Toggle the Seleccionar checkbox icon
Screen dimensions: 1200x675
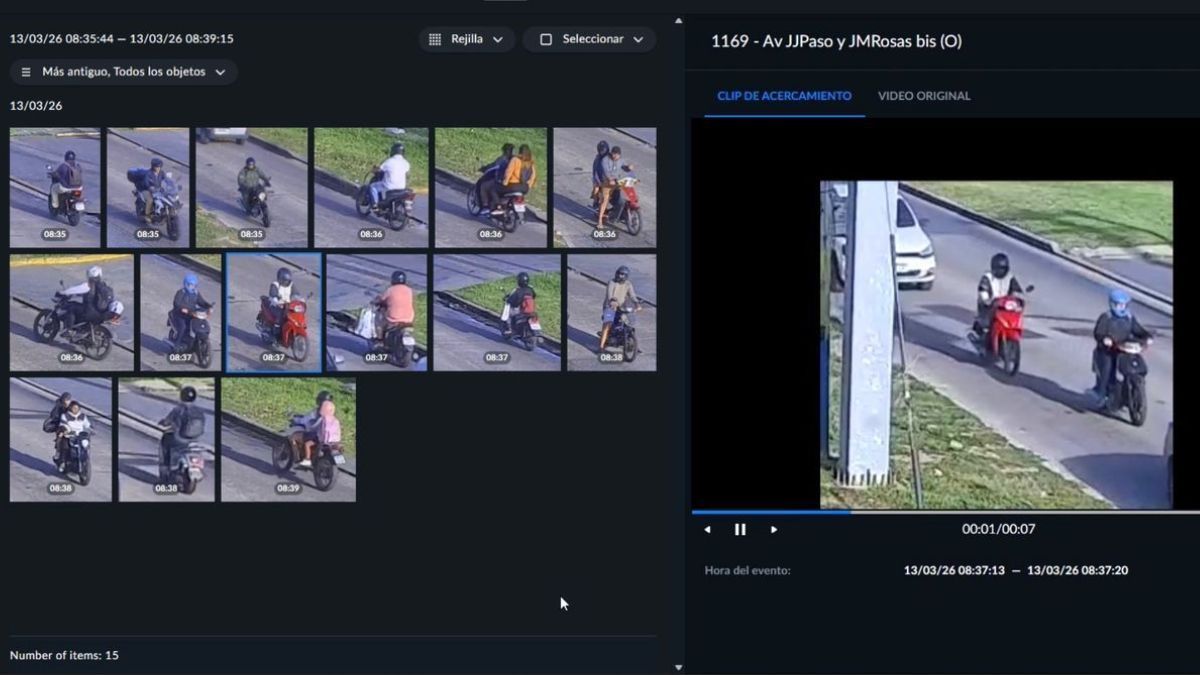545,39
